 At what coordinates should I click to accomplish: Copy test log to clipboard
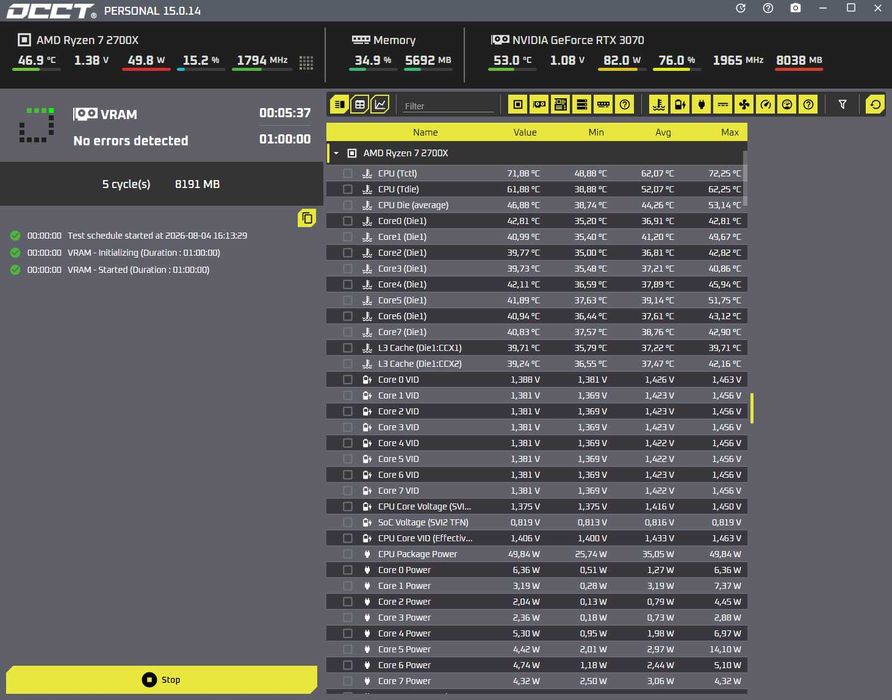(307, 218)
